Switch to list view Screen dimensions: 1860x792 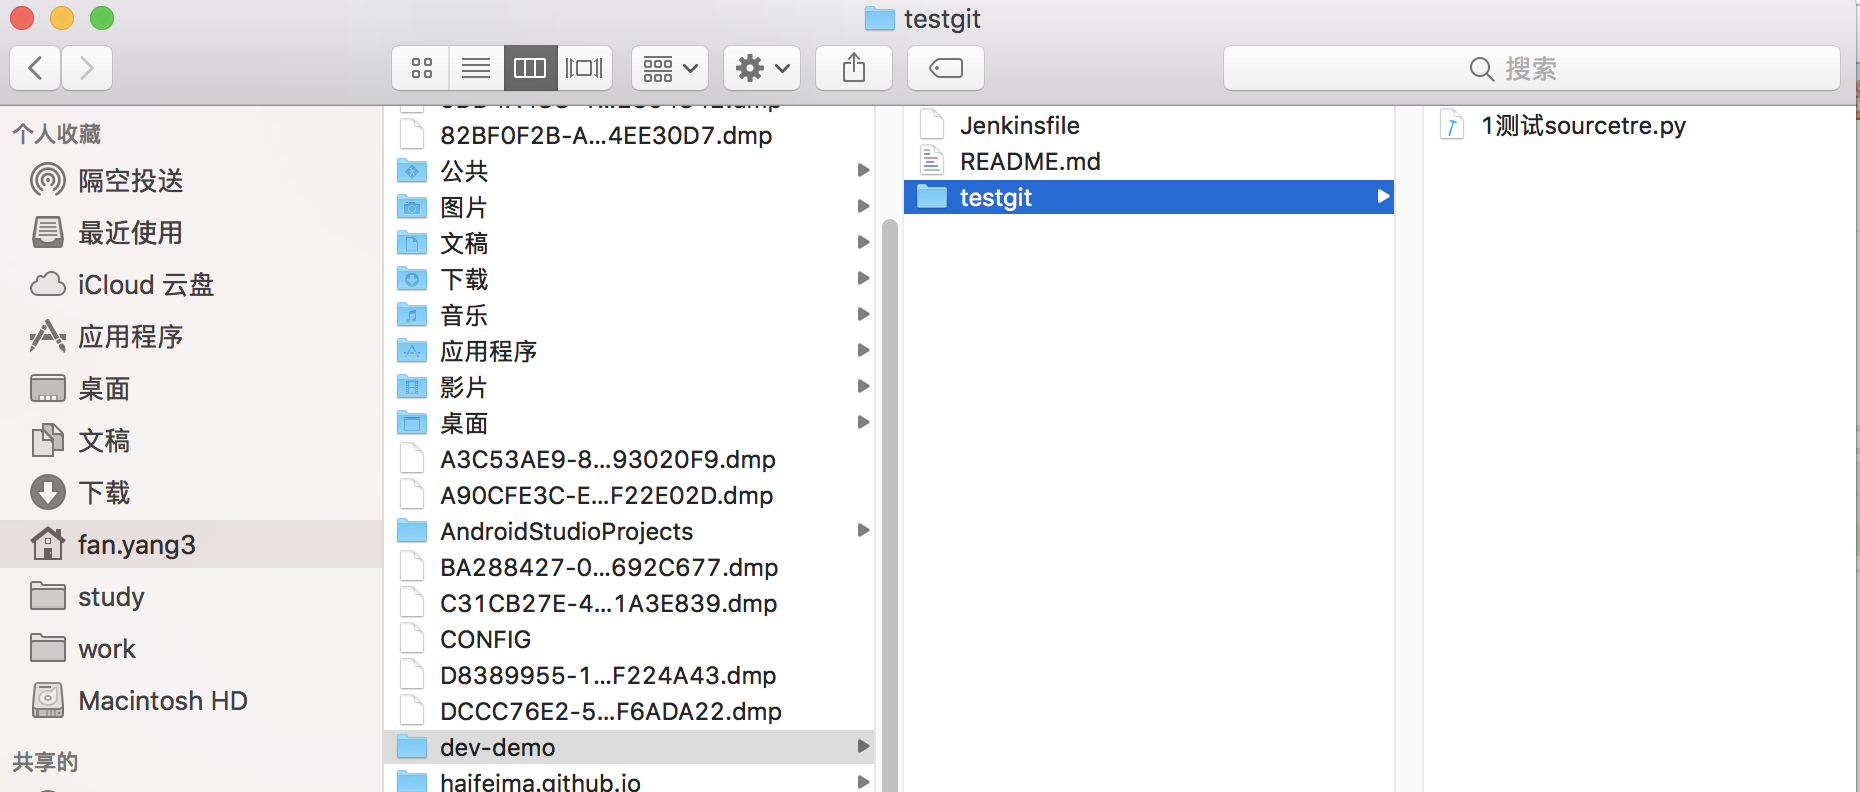tap(476, 68)
